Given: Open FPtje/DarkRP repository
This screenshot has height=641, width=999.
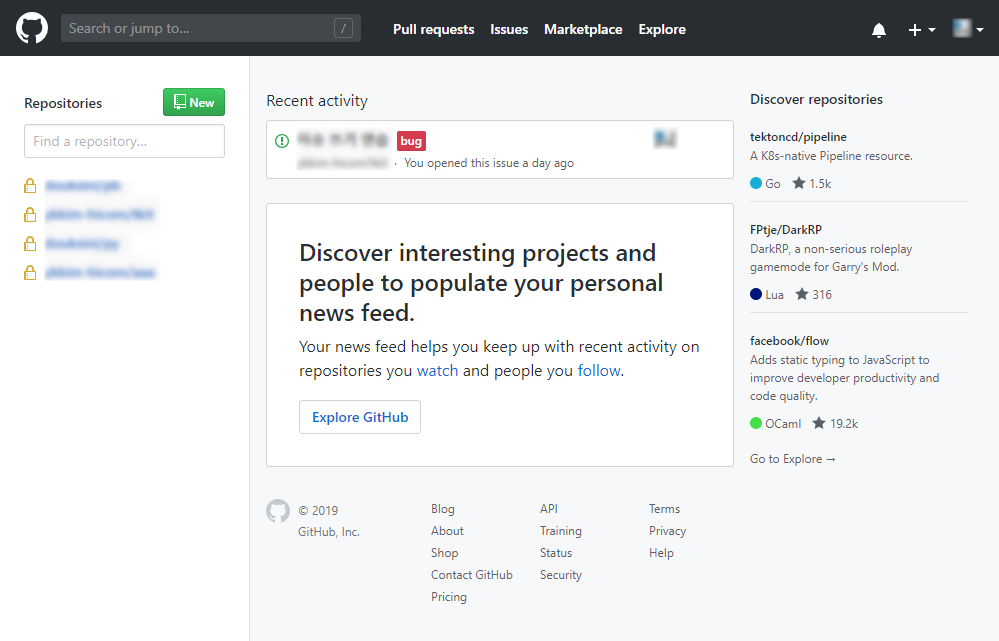Looking at the screenshot, I should point(786,230).
